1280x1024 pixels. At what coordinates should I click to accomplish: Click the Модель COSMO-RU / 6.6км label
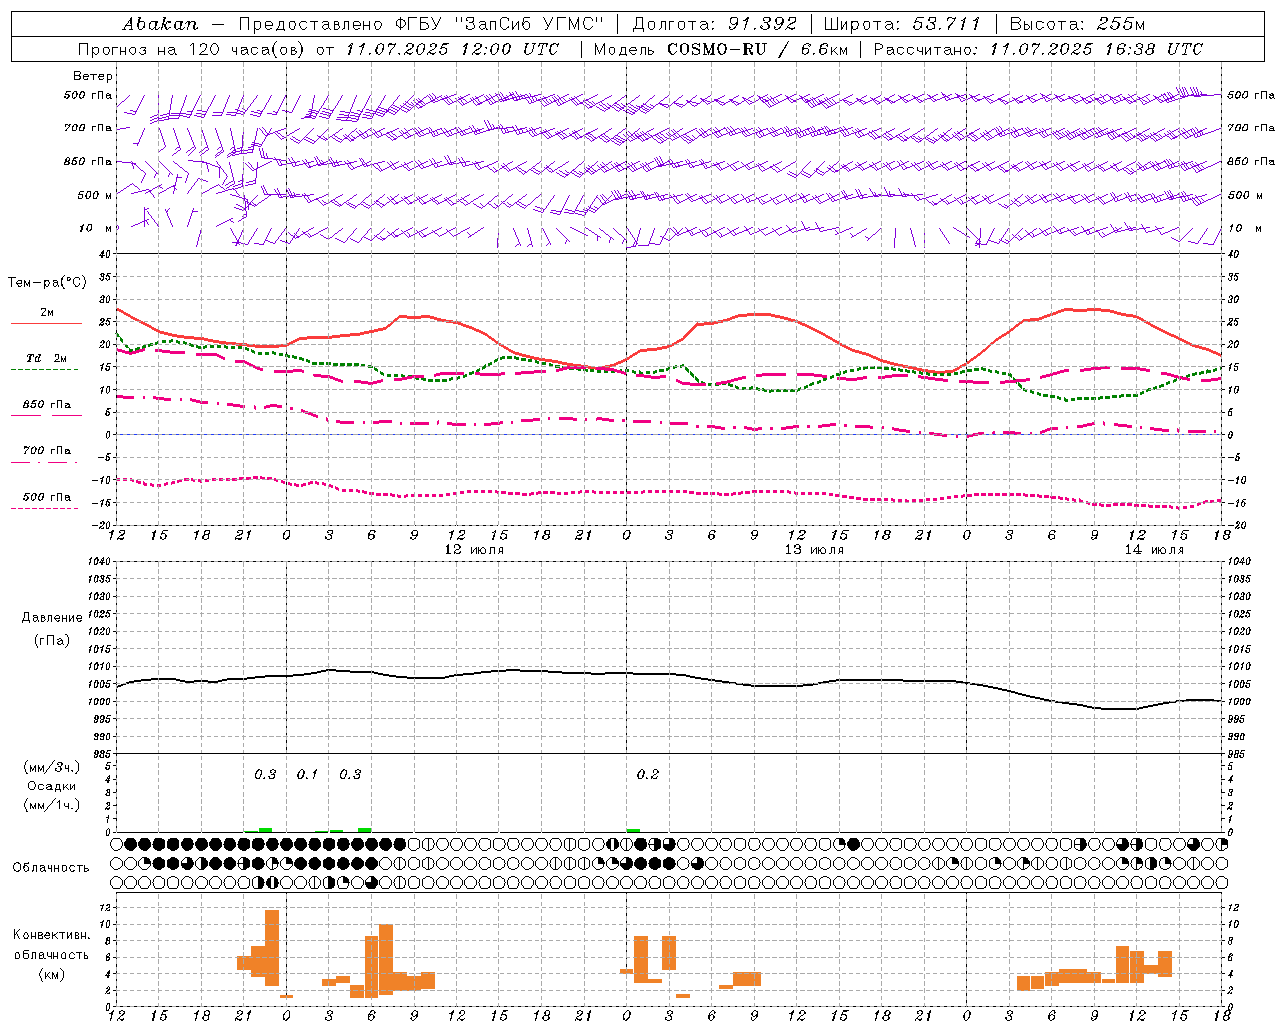(721, 48)
